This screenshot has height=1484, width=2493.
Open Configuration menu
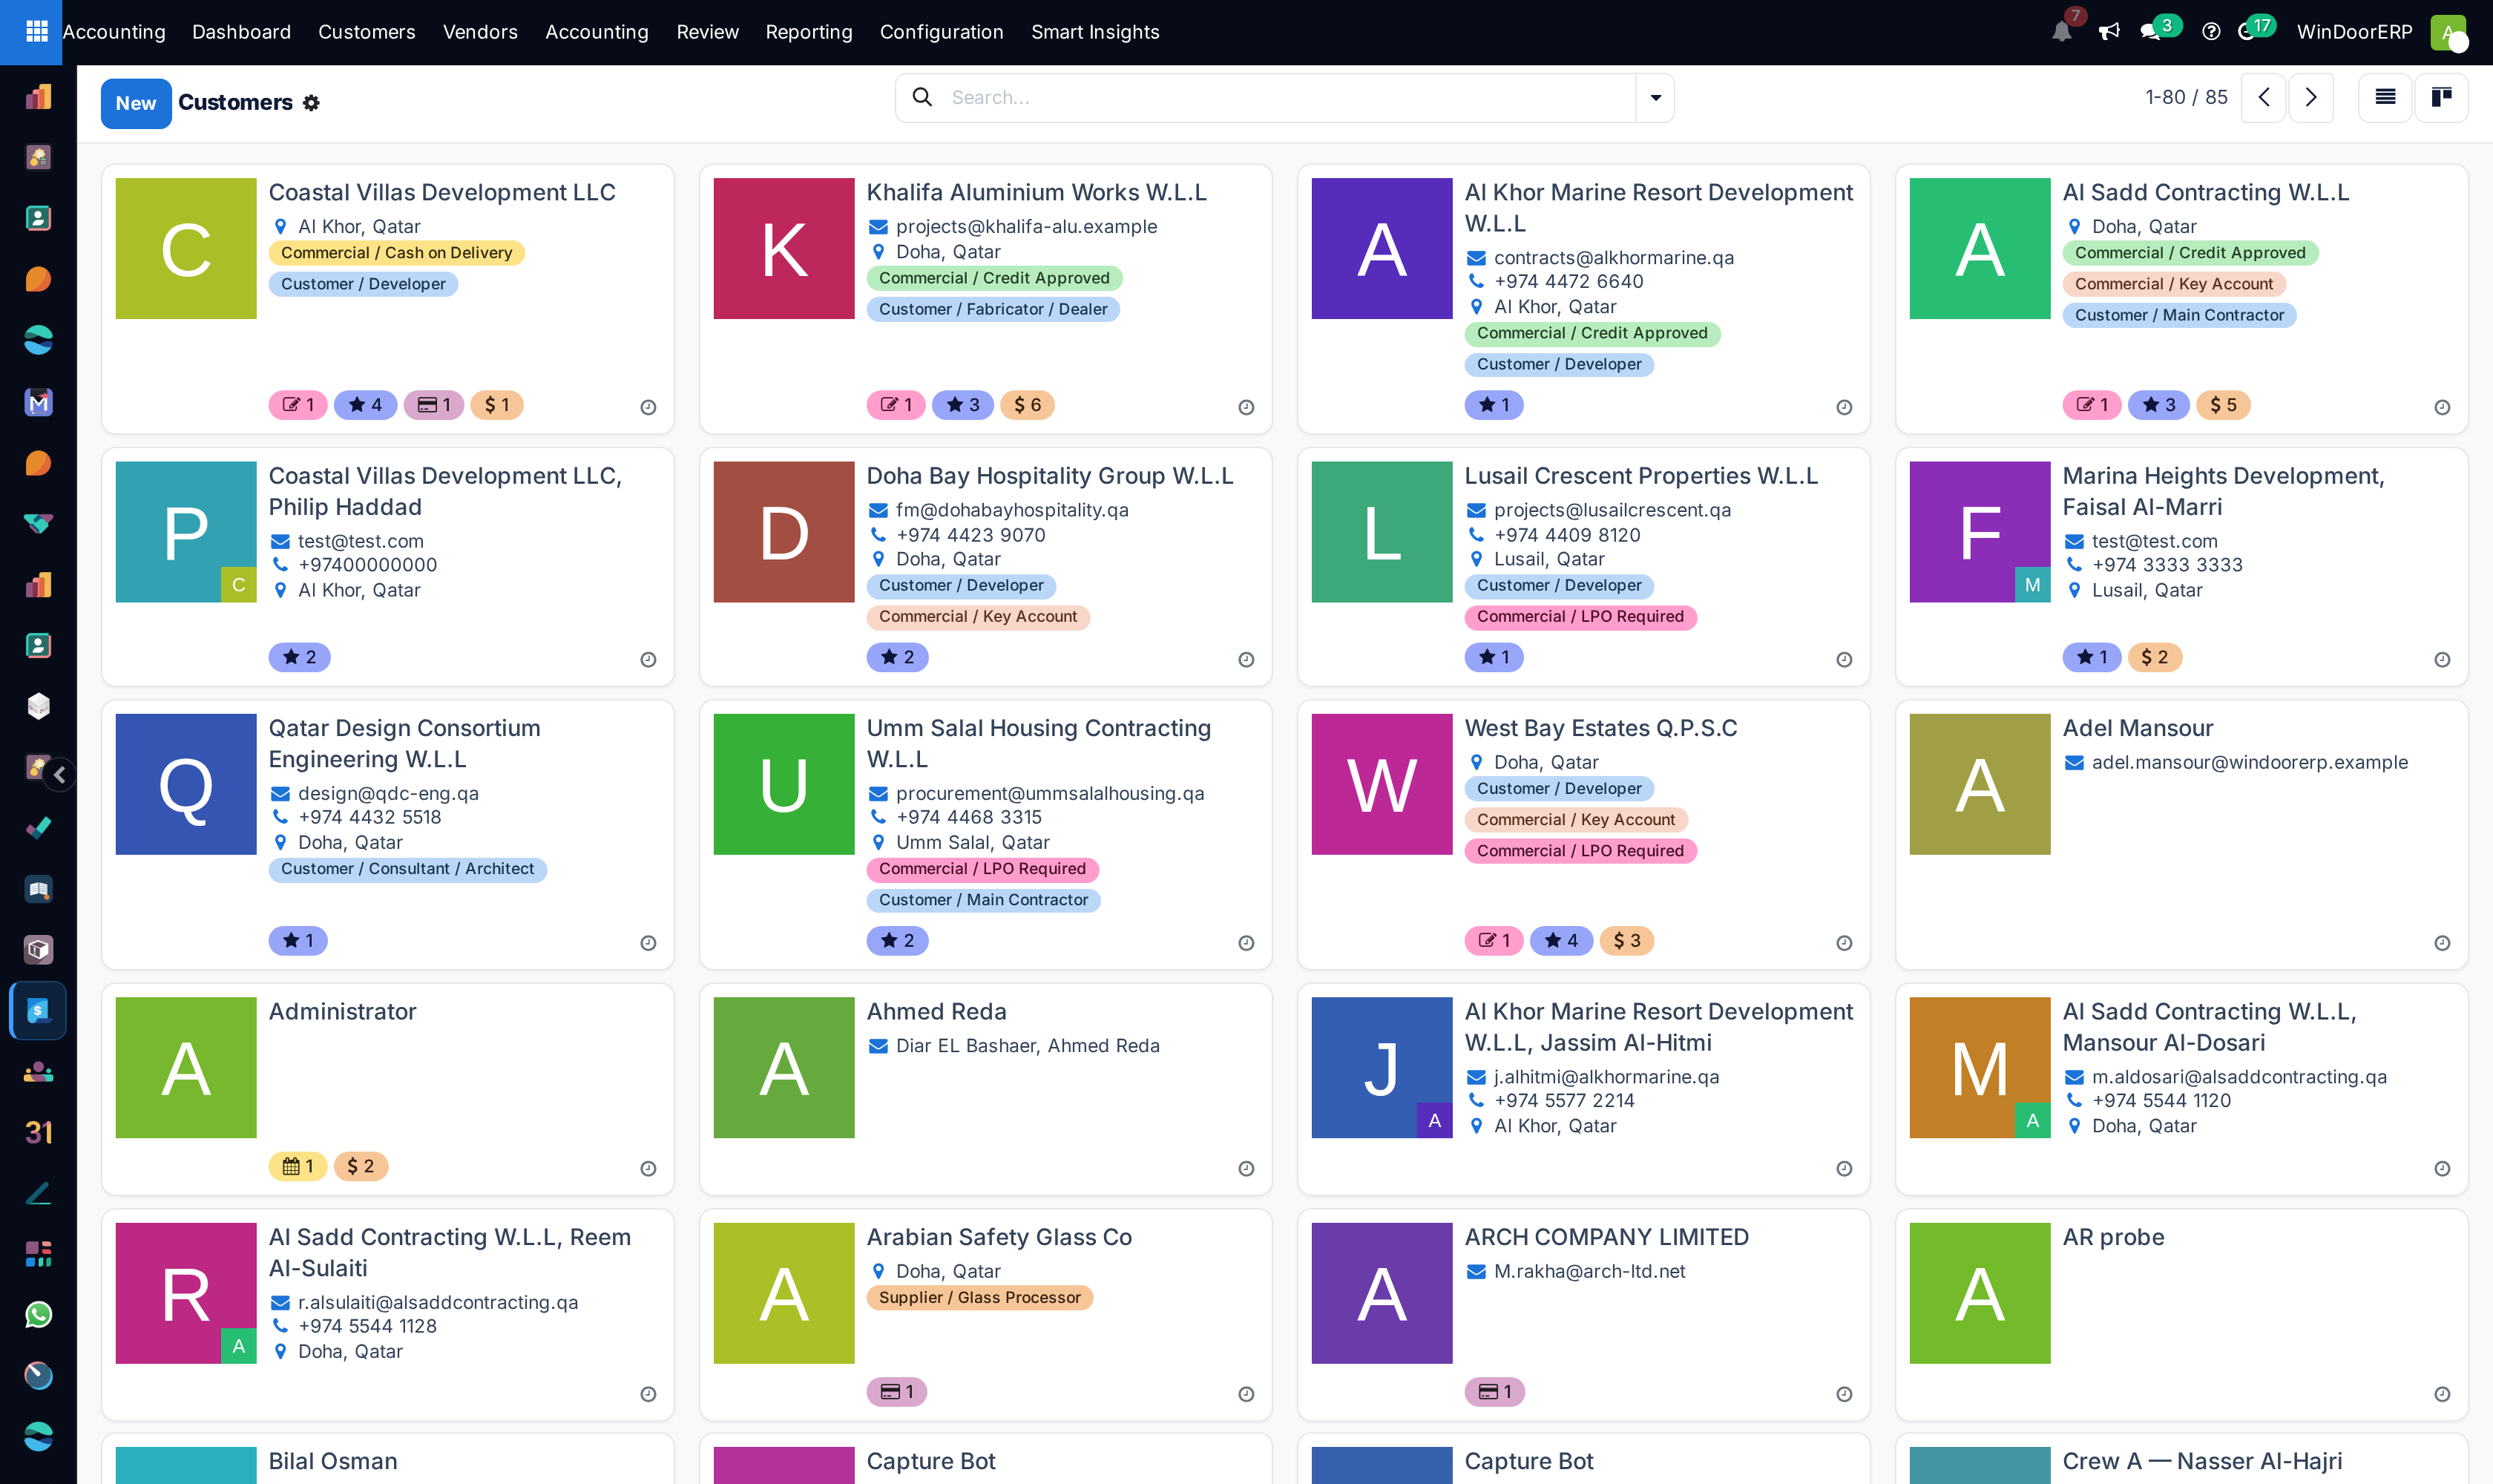tap(941, 32)
